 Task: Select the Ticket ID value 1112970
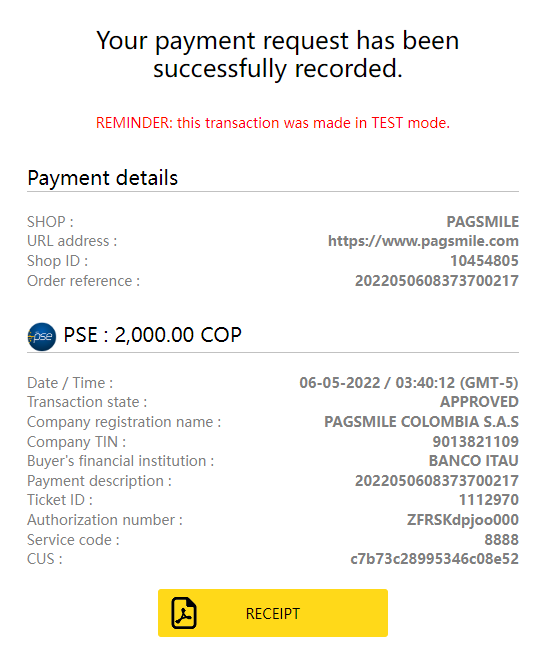tap(489, 500)
